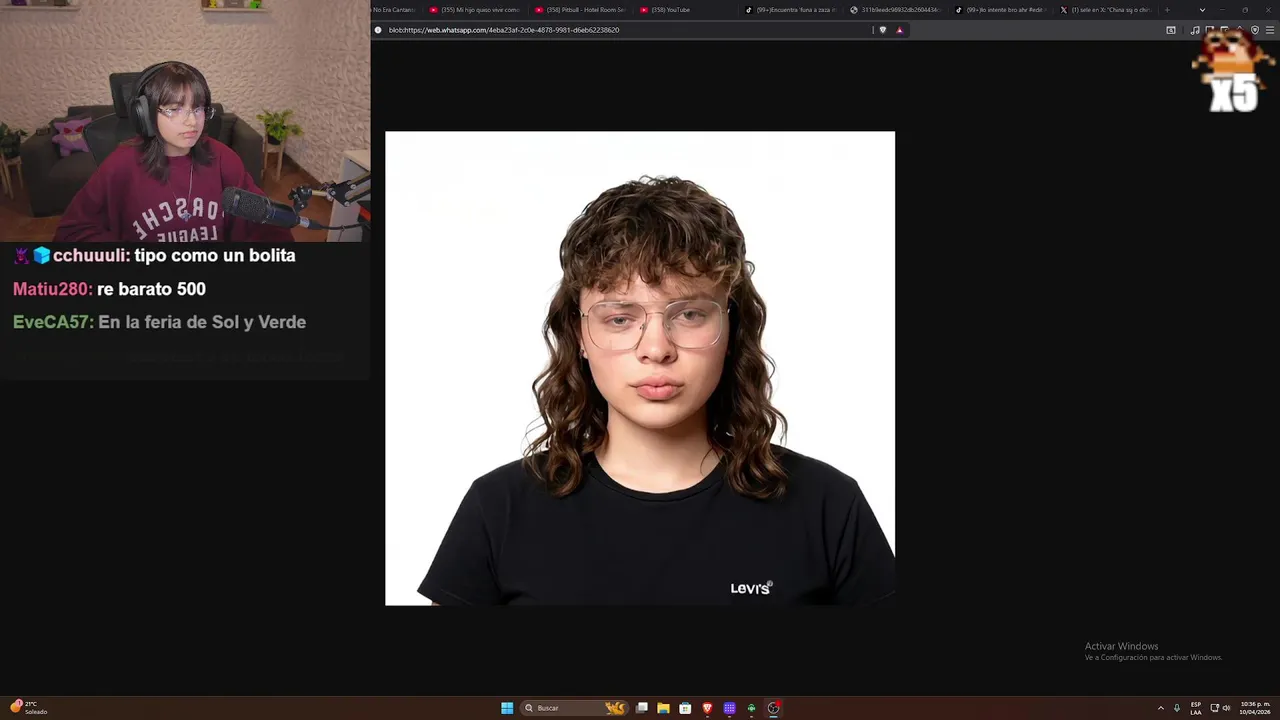Click chat username Matiu280
The image size is (1280, 720).
pyautogui.click(x=52, y=289)
